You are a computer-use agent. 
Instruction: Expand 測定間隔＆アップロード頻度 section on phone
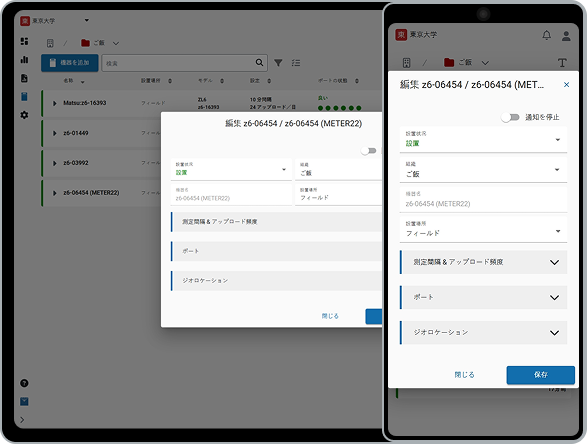click(483, 262)
